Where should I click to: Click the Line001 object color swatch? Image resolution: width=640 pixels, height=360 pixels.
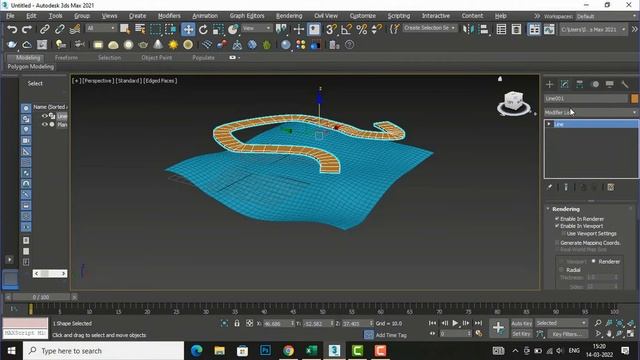[x=634, y=98]
